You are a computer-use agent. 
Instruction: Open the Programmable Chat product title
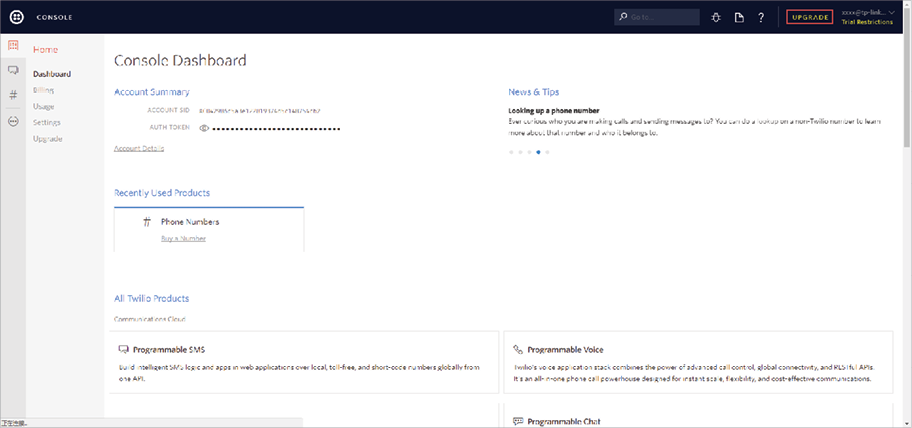point(564,421)
